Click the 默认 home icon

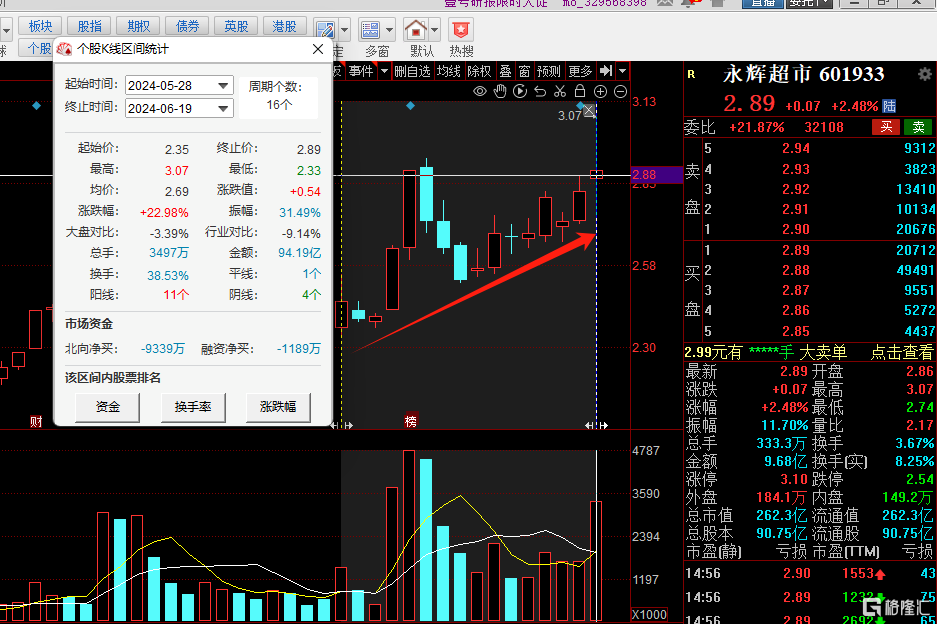point(415,29)
